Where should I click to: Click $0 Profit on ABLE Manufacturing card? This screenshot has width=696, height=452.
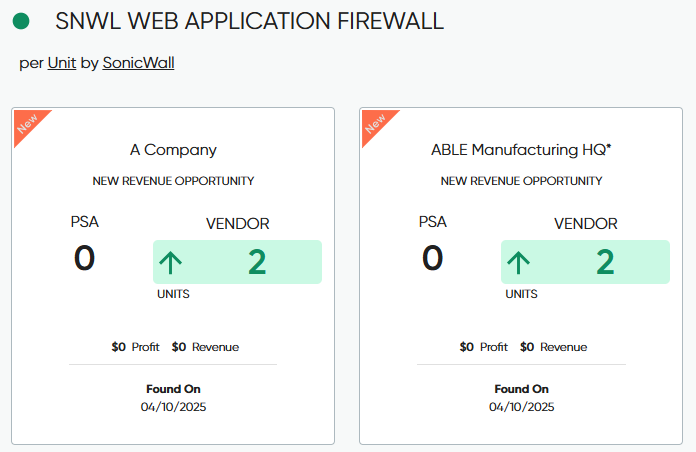483,347
